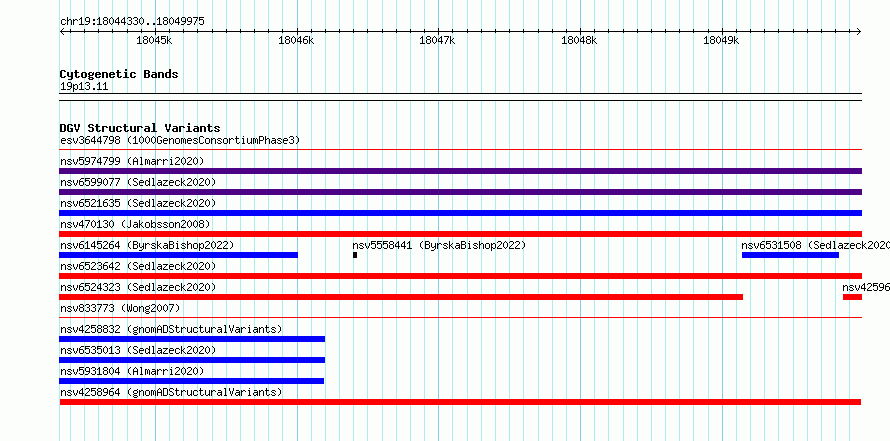The image size is (890, 441).
Task: Open the nsv6523642 (Sedlazeck2020) label
Action: click(x=138, y=266)
